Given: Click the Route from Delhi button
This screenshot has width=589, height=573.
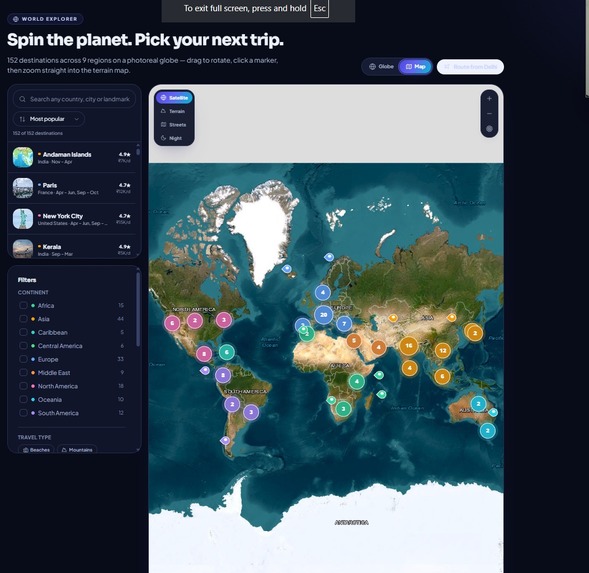Looking at the screenshot, I should click(470, 67).
